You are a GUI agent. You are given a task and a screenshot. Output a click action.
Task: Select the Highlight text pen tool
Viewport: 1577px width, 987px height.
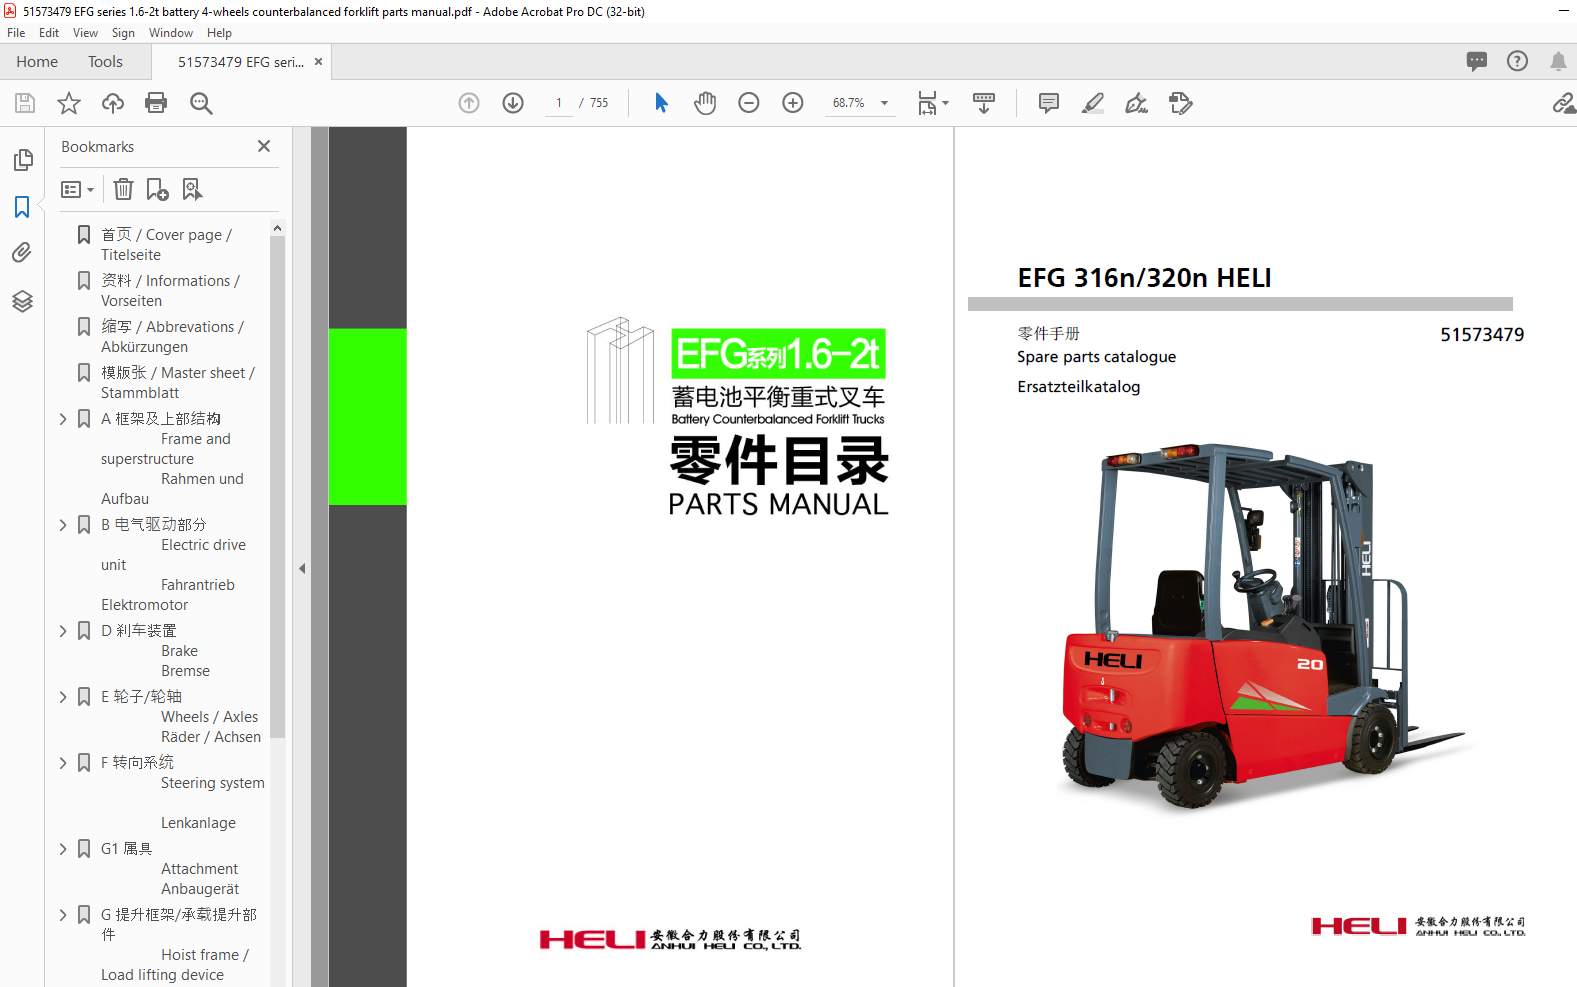1093,103
